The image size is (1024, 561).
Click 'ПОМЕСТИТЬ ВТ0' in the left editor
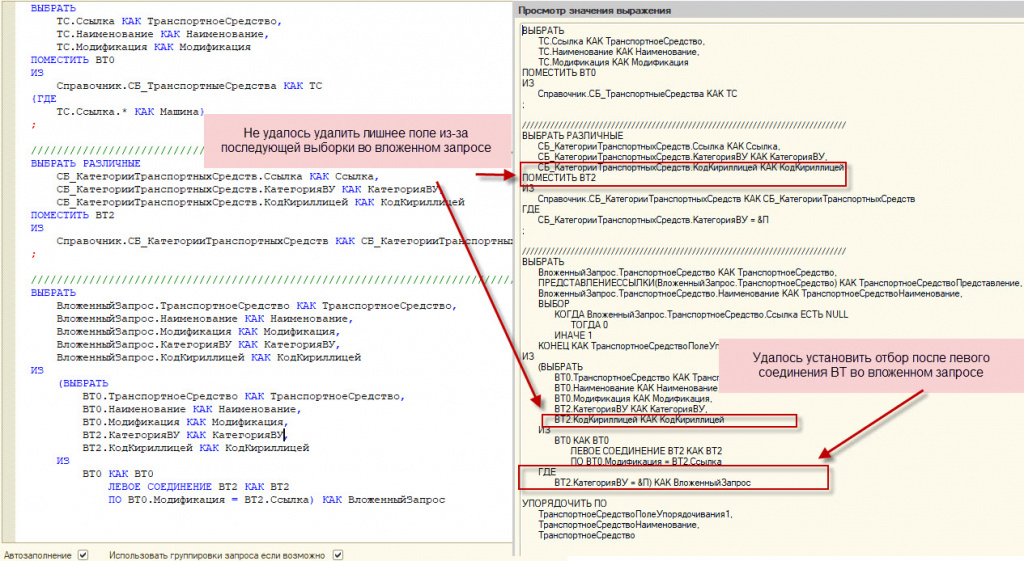pos(72,60)
